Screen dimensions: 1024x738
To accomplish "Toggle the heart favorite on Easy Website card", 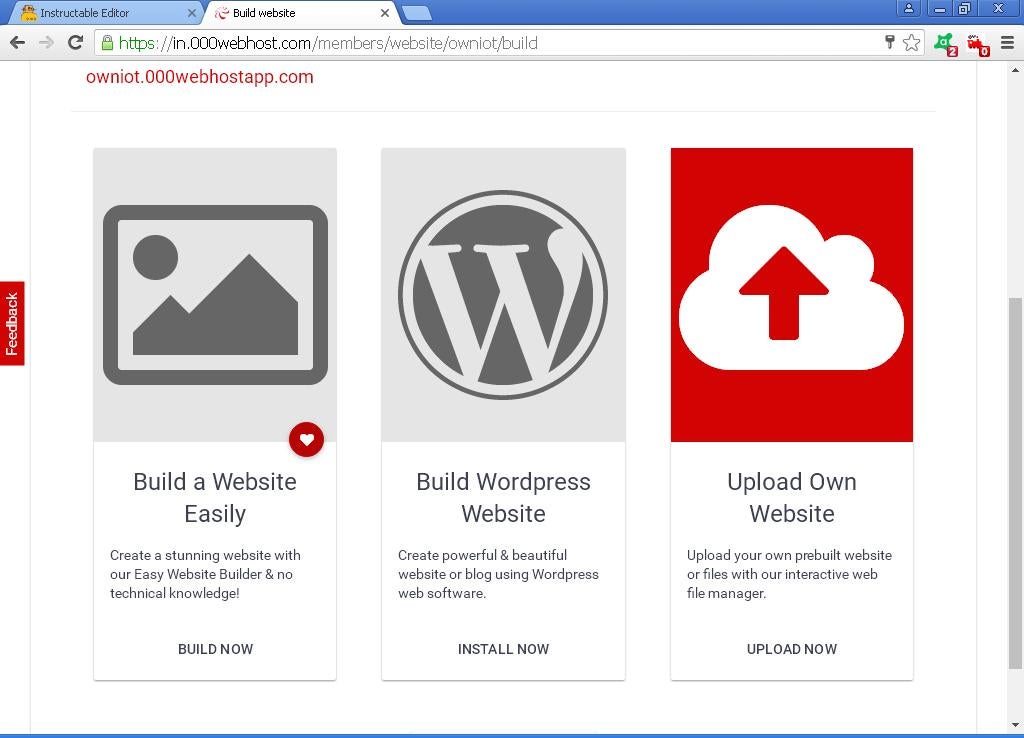I will 307,439.
